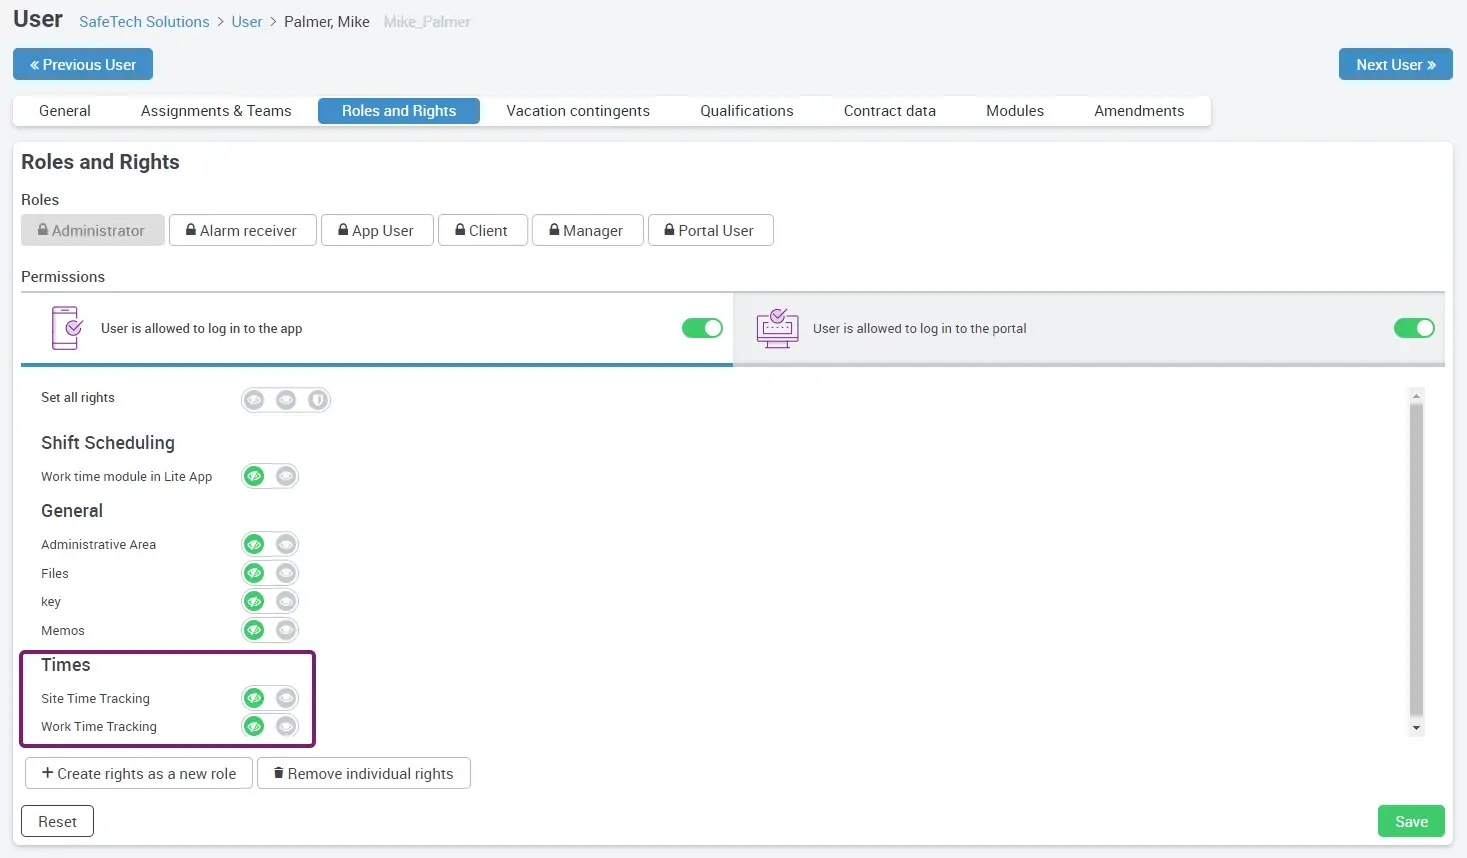Click the green crossed-eye icon for key

254,601
